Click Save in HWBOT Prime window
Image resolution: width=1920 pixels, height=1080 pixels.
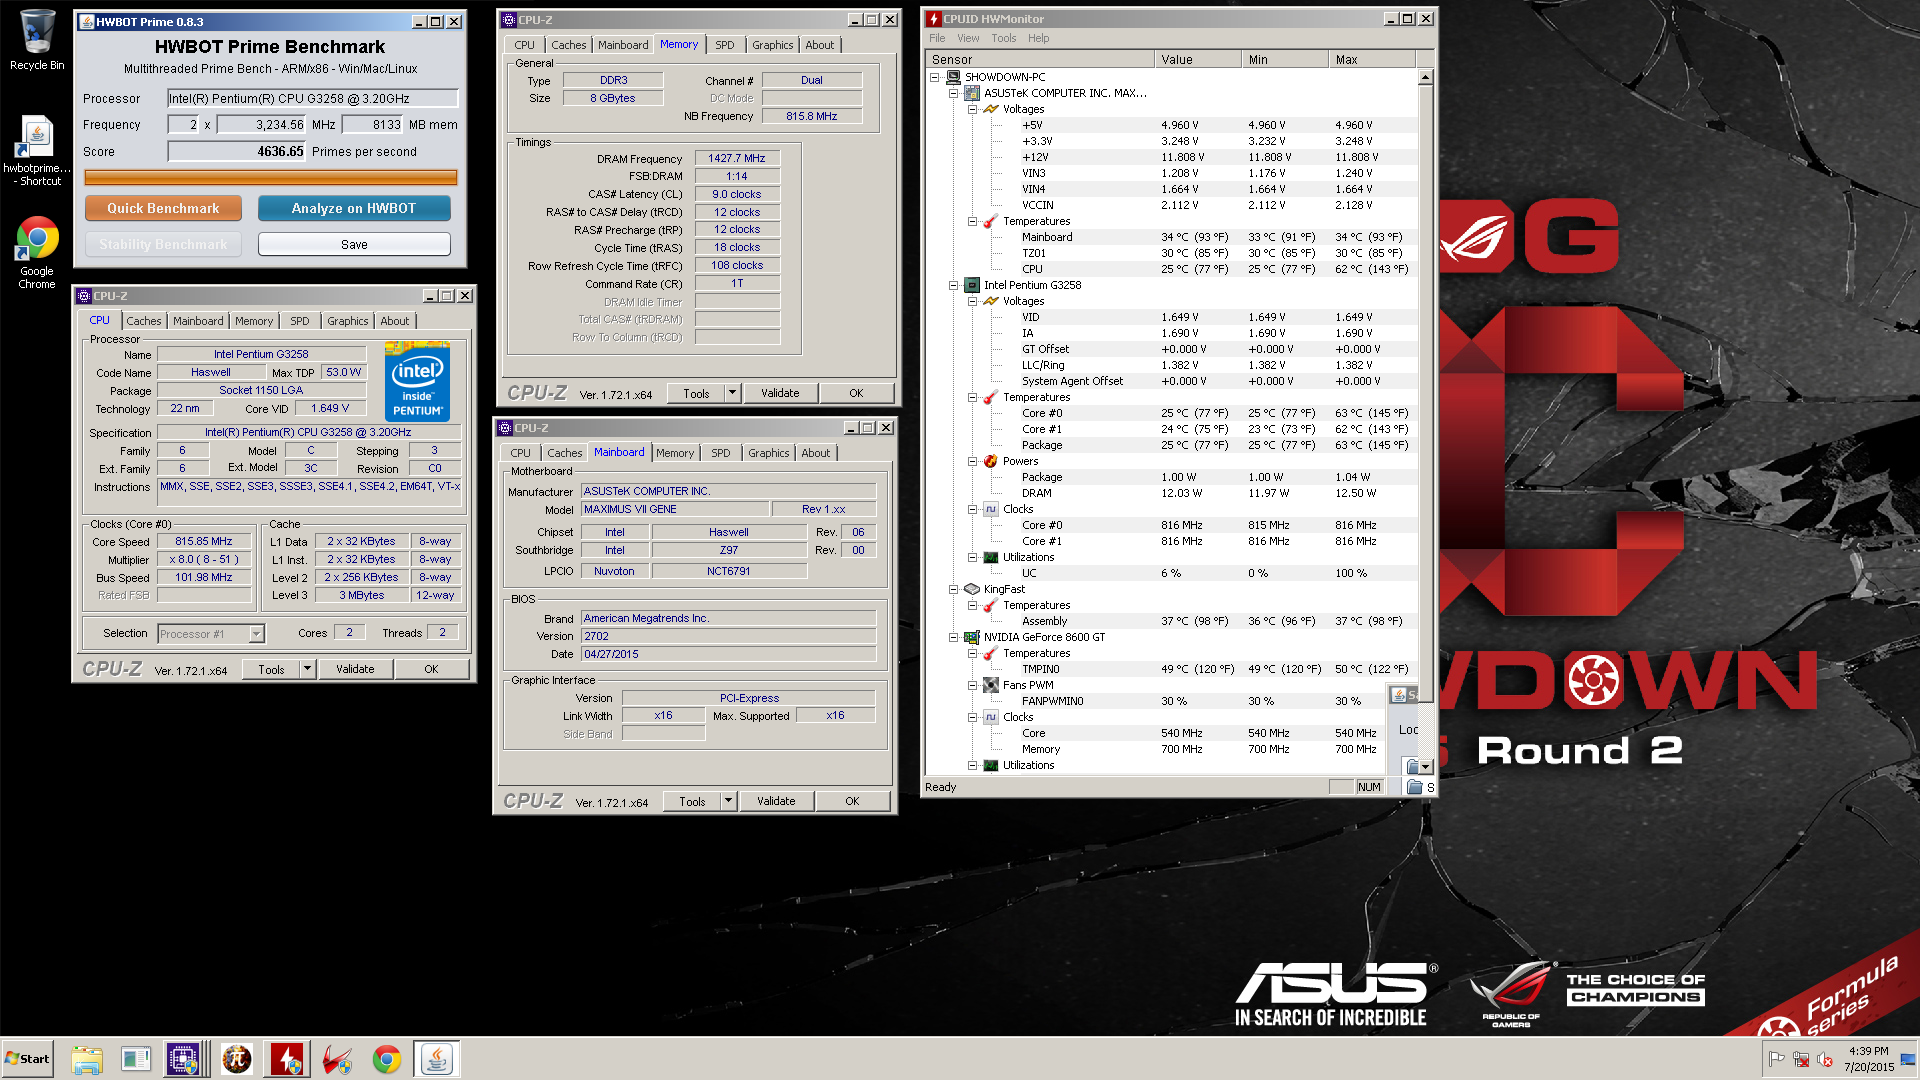[x=354, y=244]
